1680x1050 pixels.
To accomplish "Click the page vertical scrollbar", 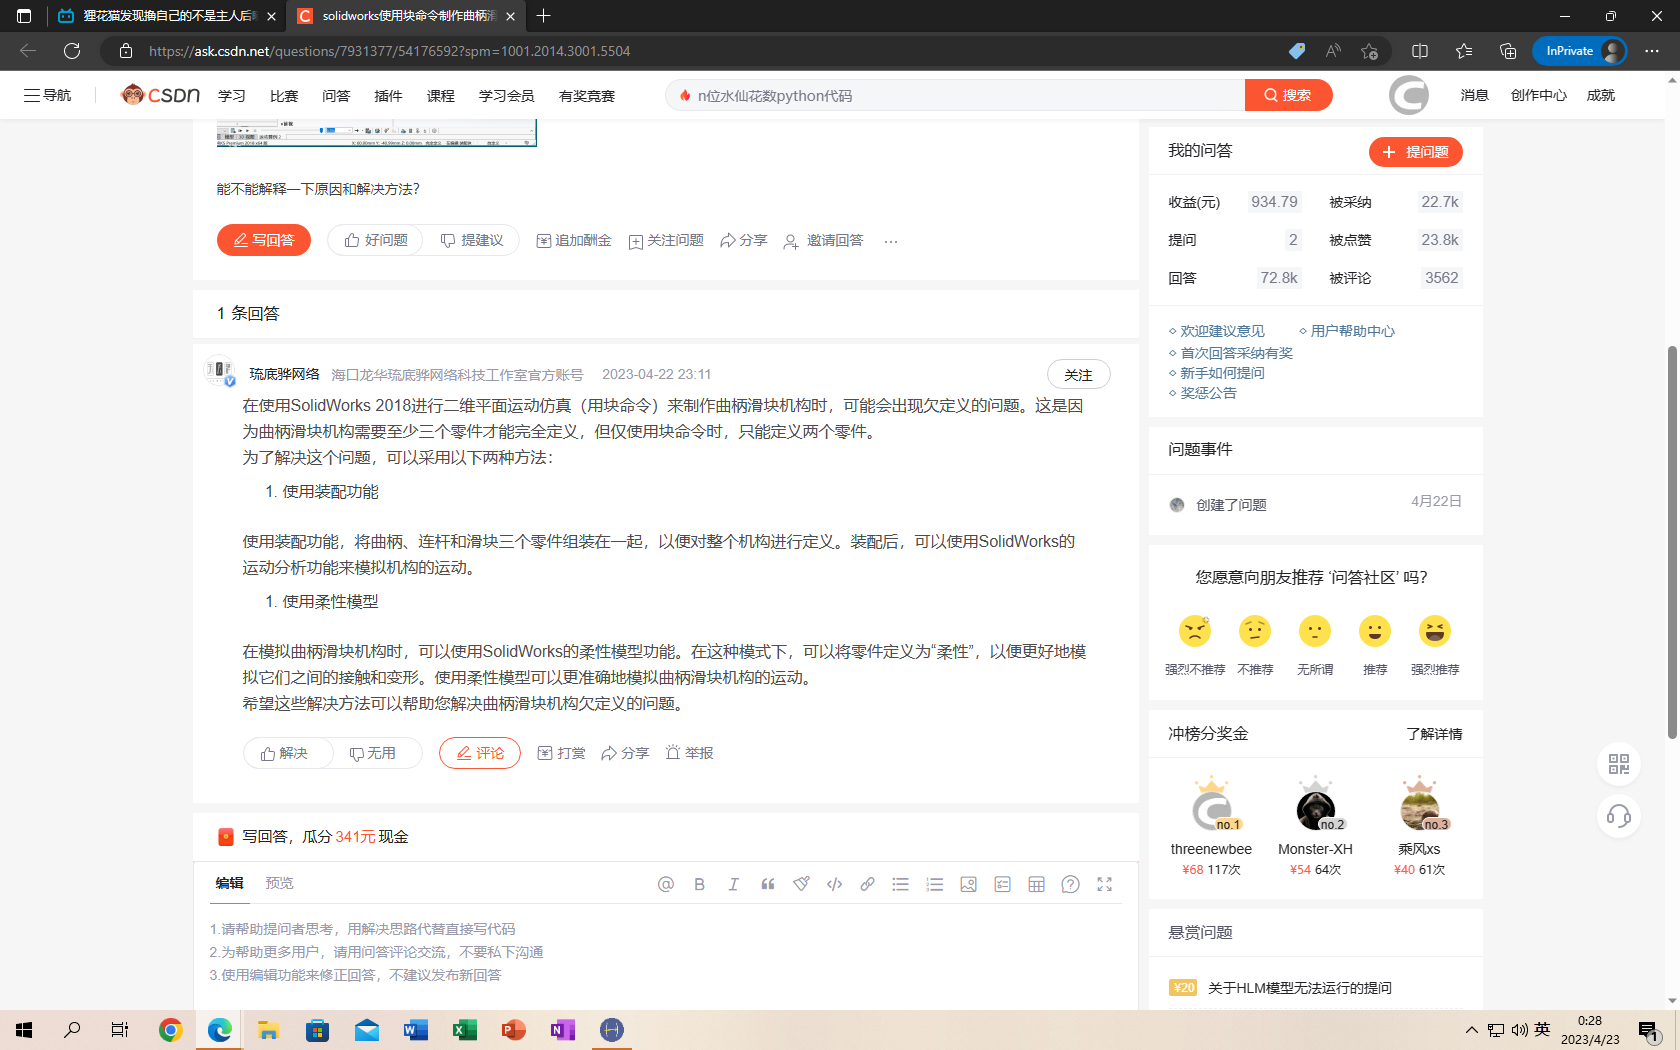I will tap(1672, 541).
